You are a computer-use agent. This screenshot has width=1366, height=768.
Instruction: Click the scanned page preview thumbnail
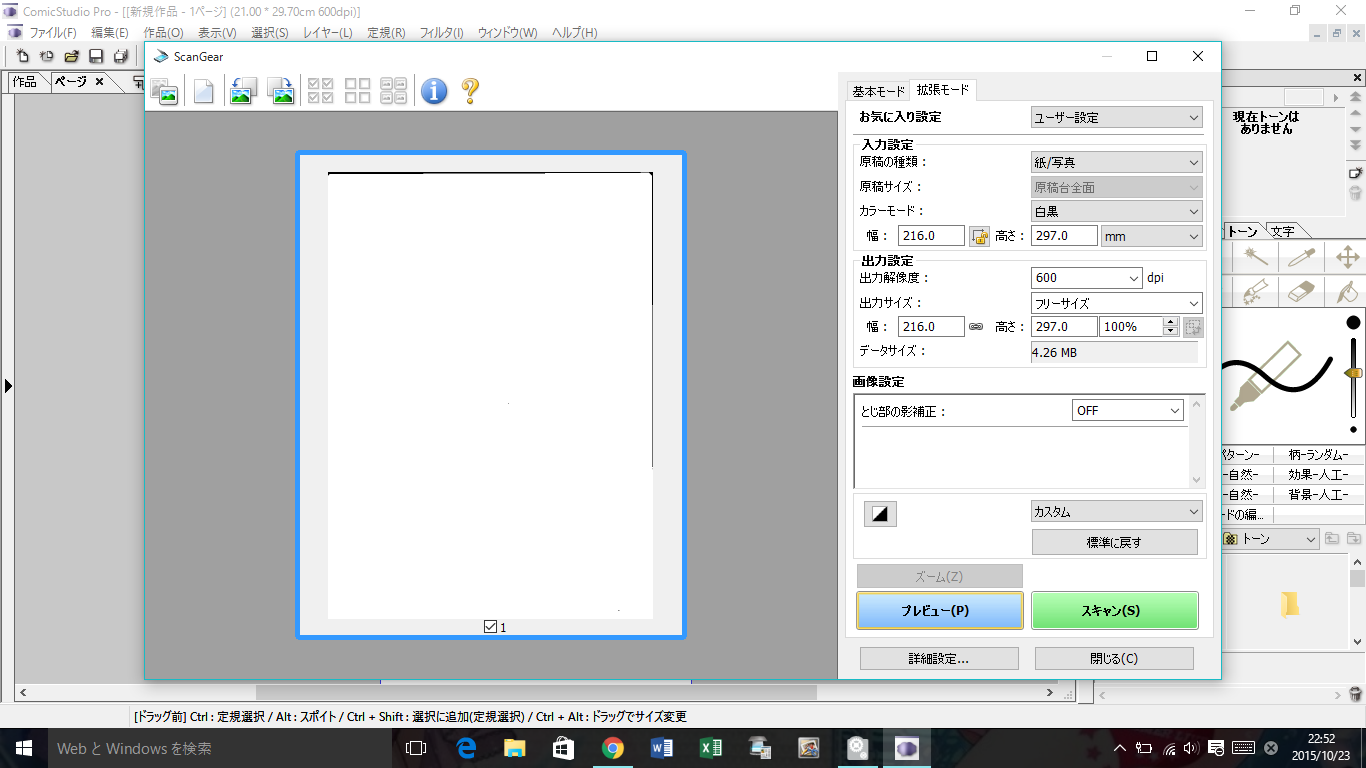click(490, 395)
